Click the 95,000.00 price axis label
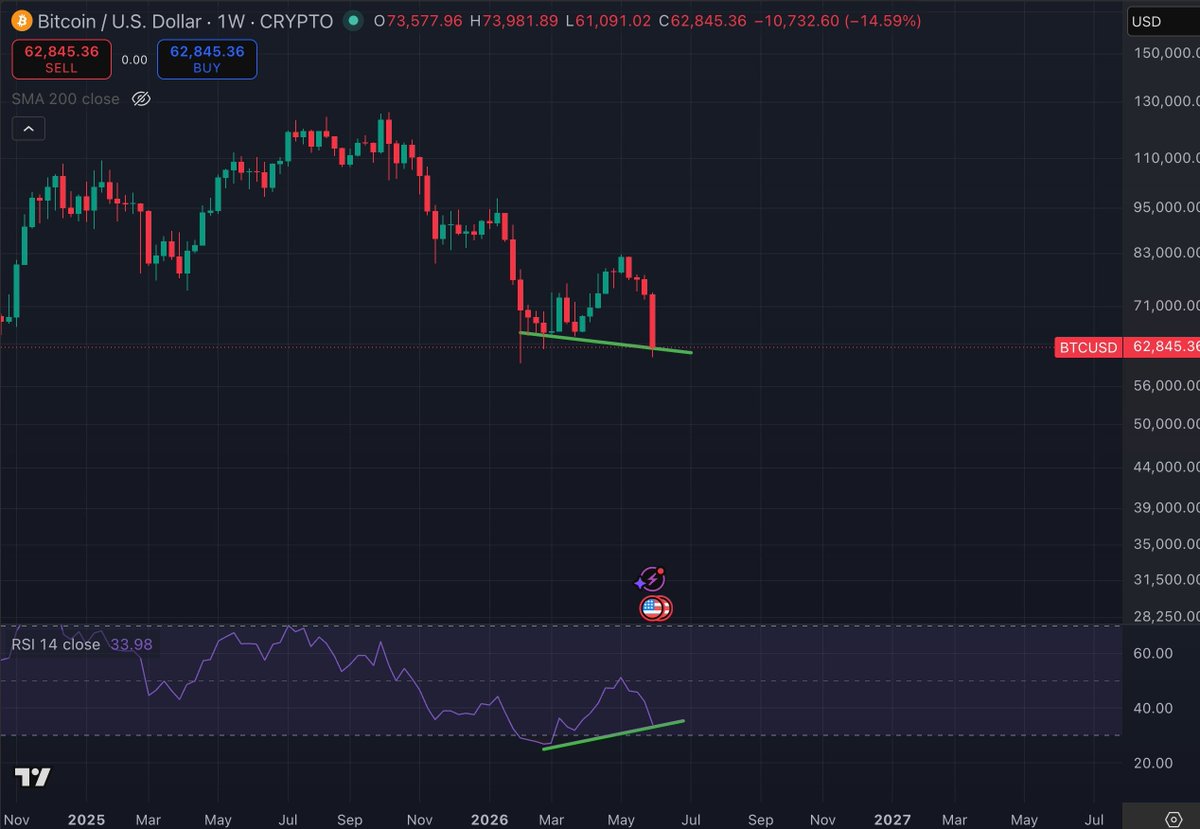Image resolution: width=1200 pixels, height=829 pixels. (x=1166, y=207)
